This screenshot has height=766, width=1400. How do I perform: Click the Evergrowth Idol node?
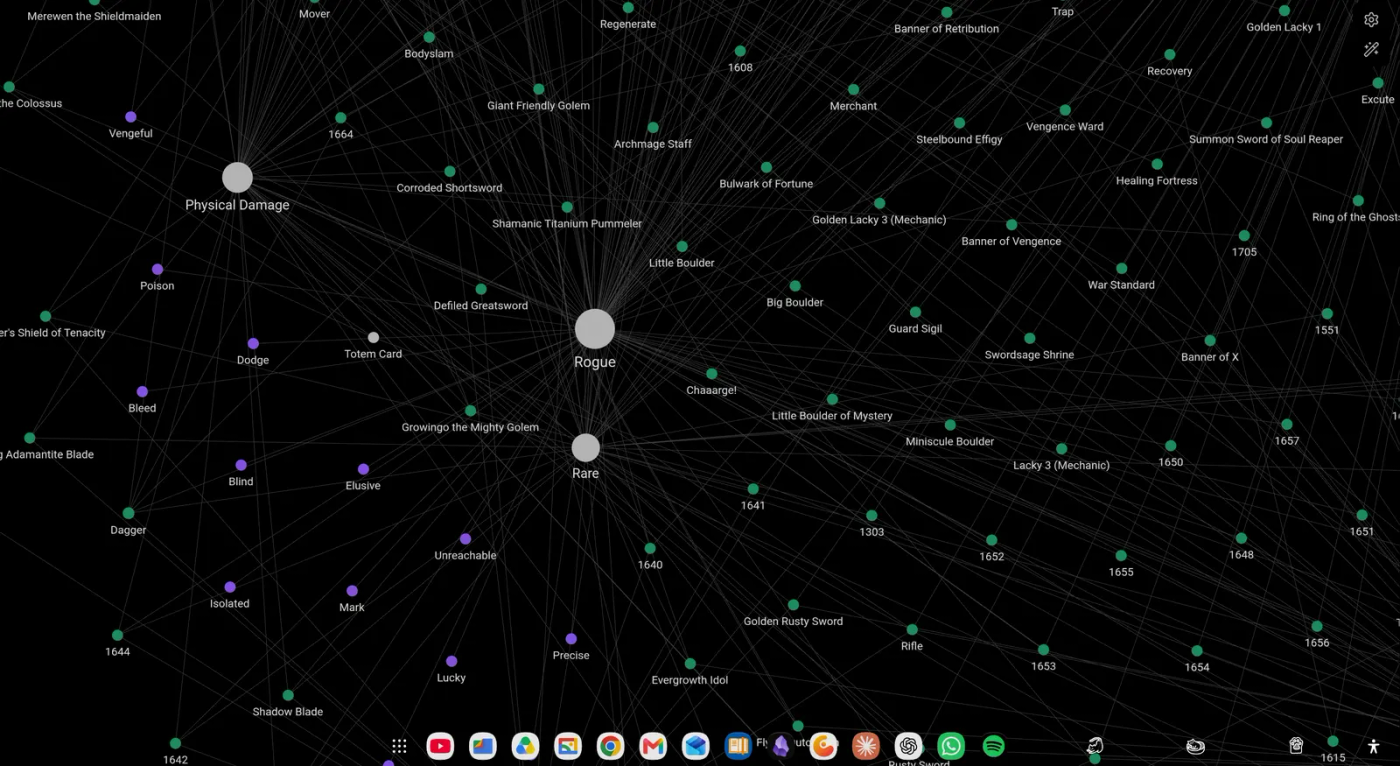click(x=690, y=663)
